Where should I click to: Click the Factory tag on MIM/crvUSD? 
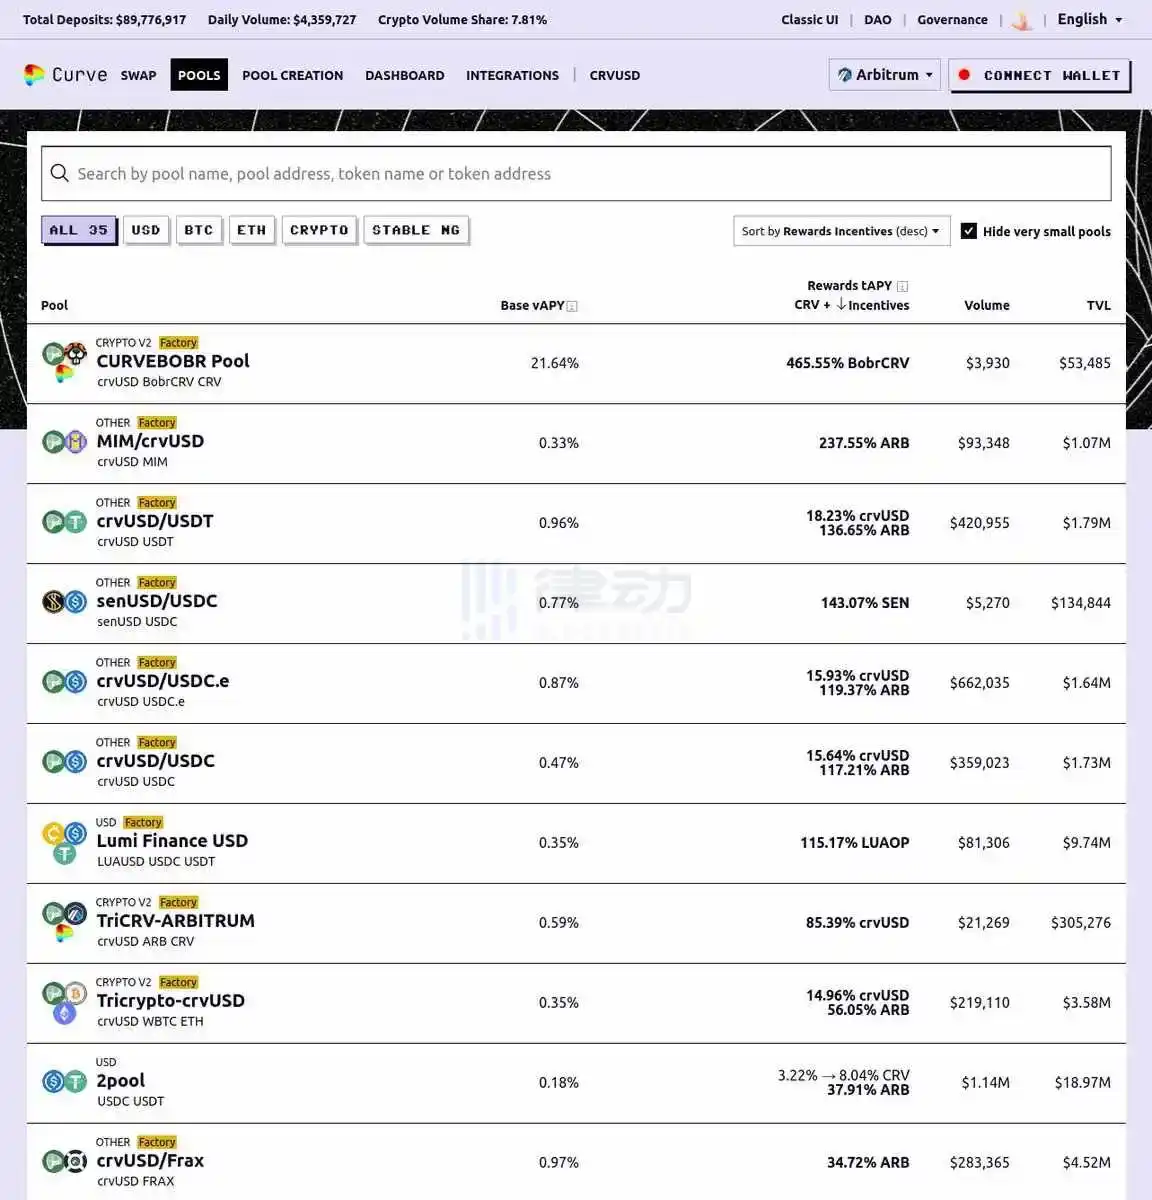[157, 423]
